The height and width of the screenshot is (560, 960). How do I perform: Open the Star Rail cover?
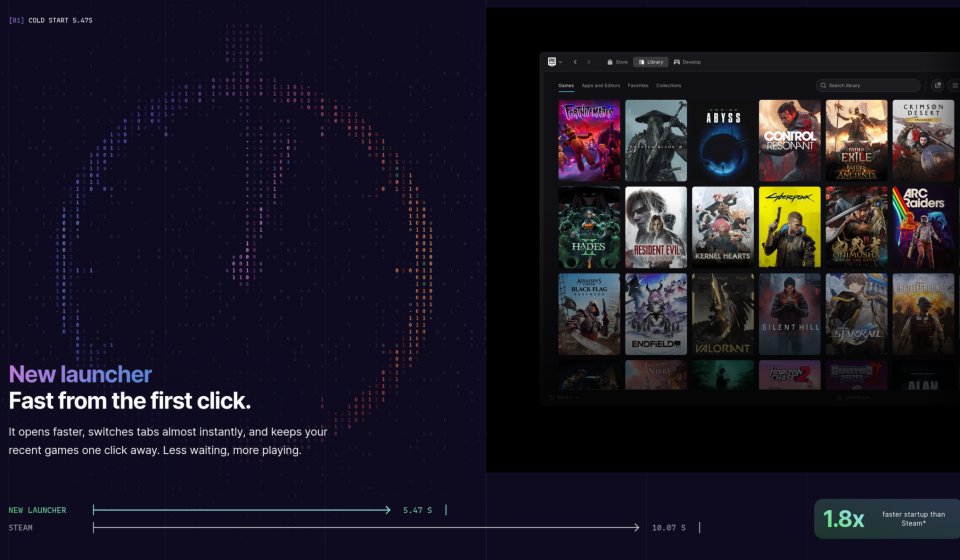click(857, 314)
